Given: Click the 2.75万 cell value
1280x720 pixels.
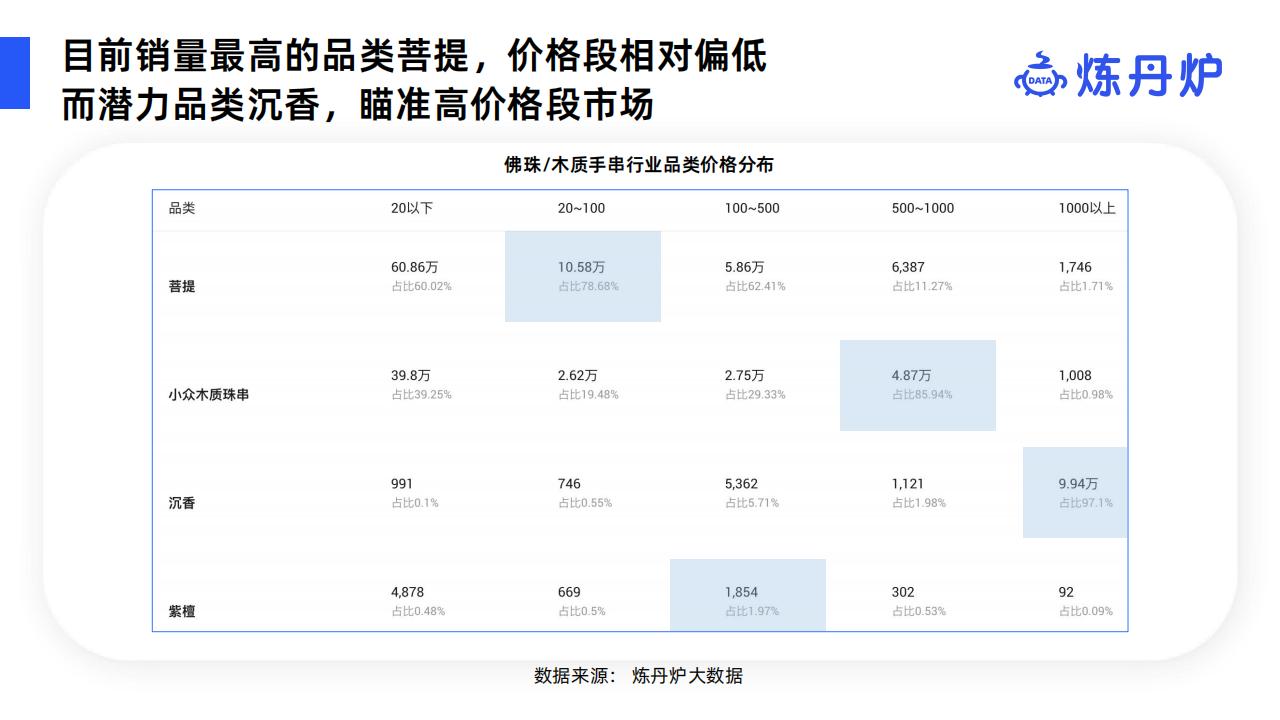Looking at the screenshot, I should (745, 375).
